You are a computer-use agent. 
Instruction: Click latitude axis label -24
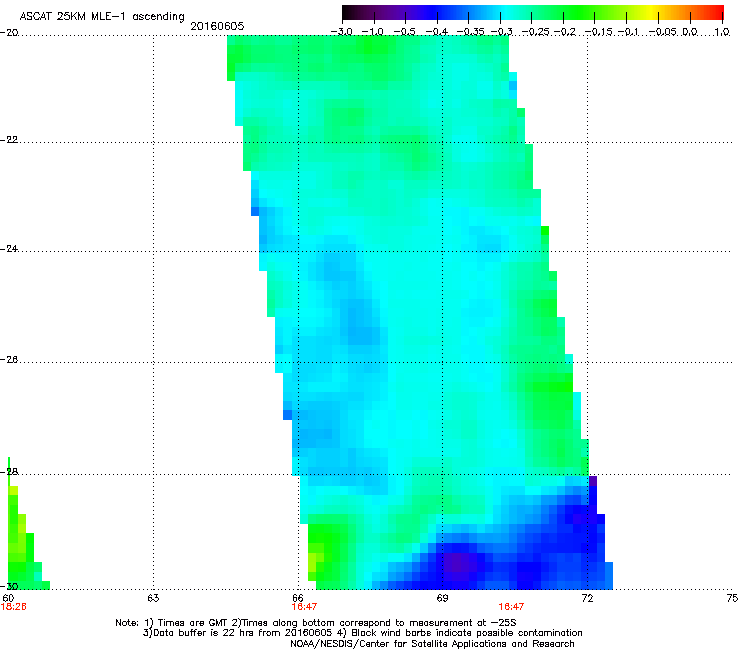9,248
